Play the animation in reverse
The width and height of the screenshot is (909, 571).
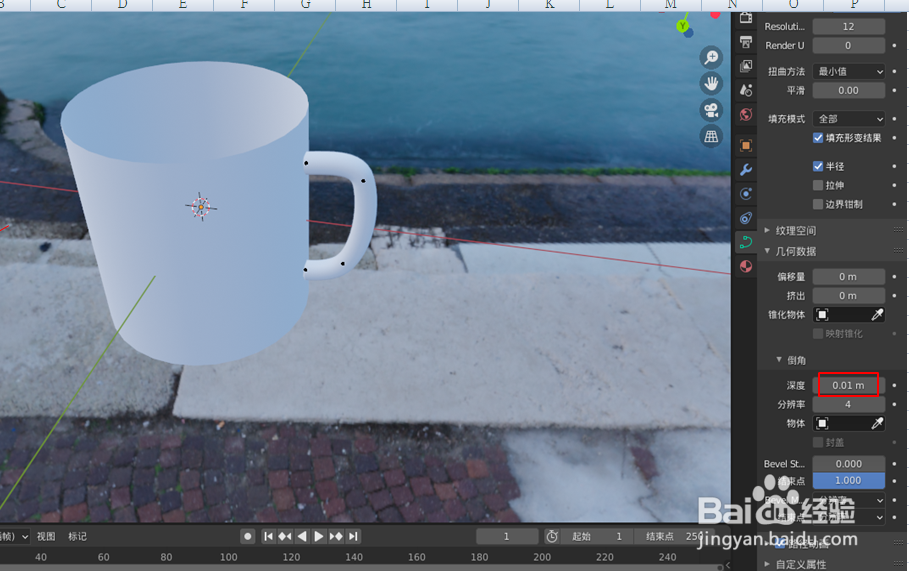301,536
